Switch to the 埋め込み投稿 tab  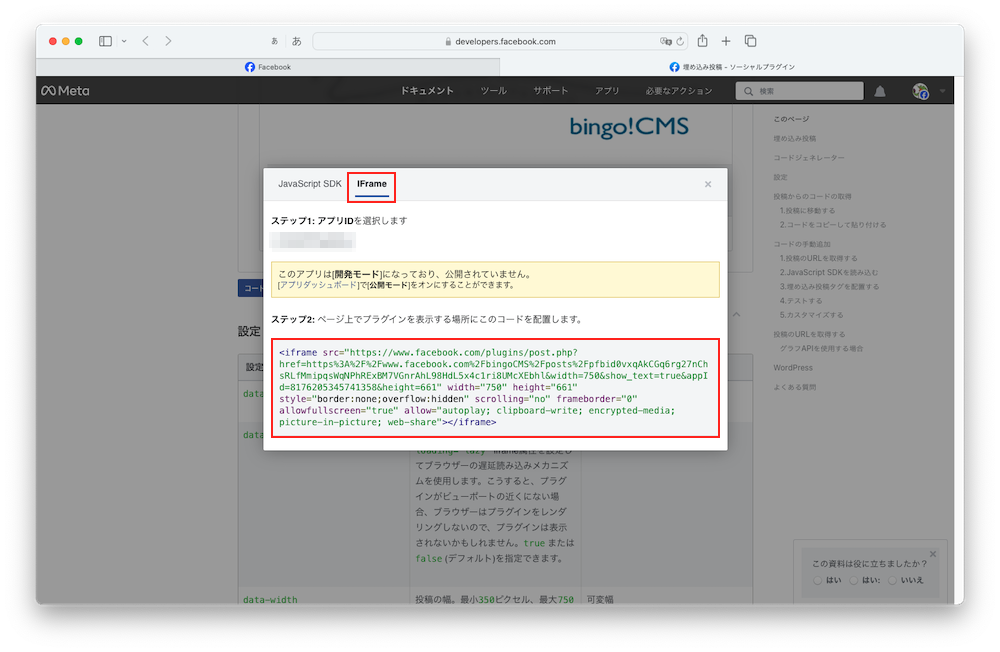732,67
